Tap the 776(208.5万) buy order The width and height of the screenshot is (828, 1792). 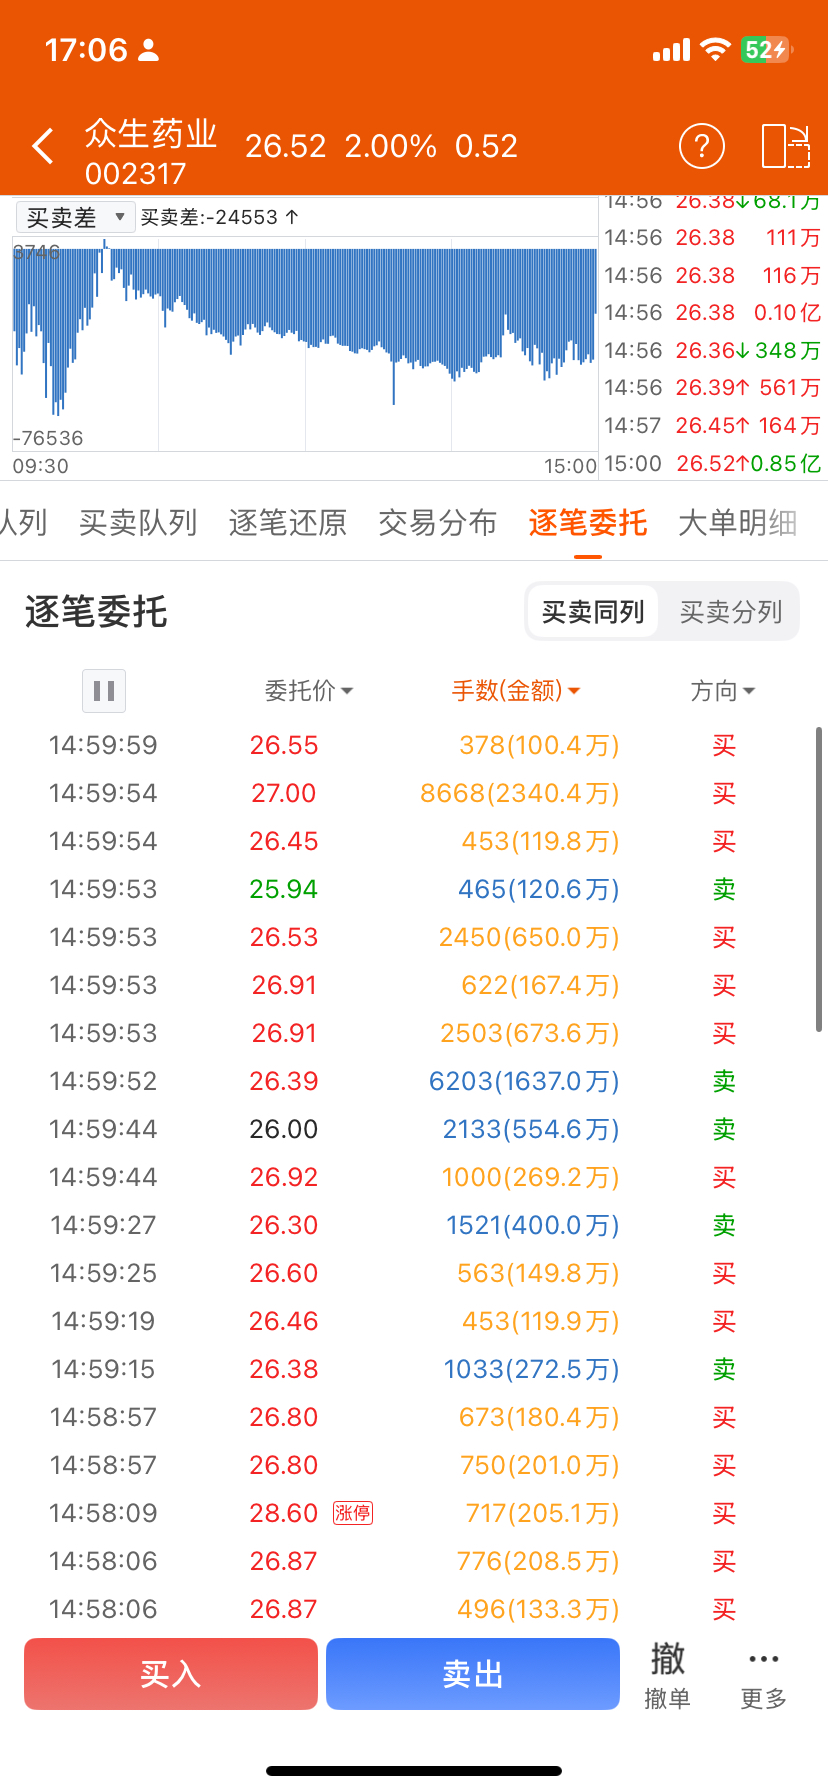pos(414,1561)
